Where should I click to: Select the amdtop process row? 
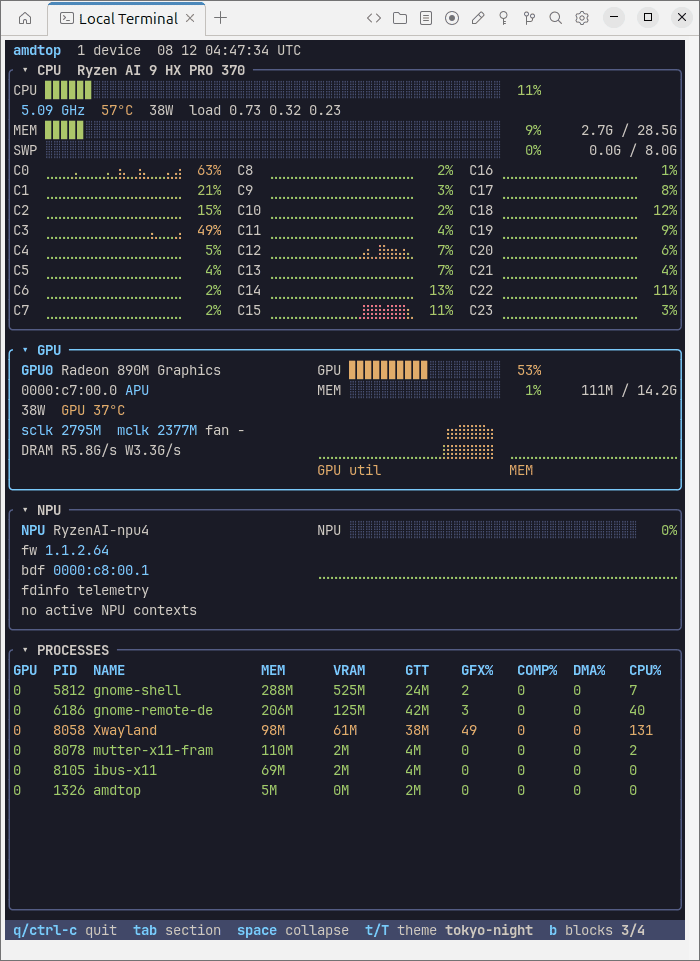click(344, 790)
